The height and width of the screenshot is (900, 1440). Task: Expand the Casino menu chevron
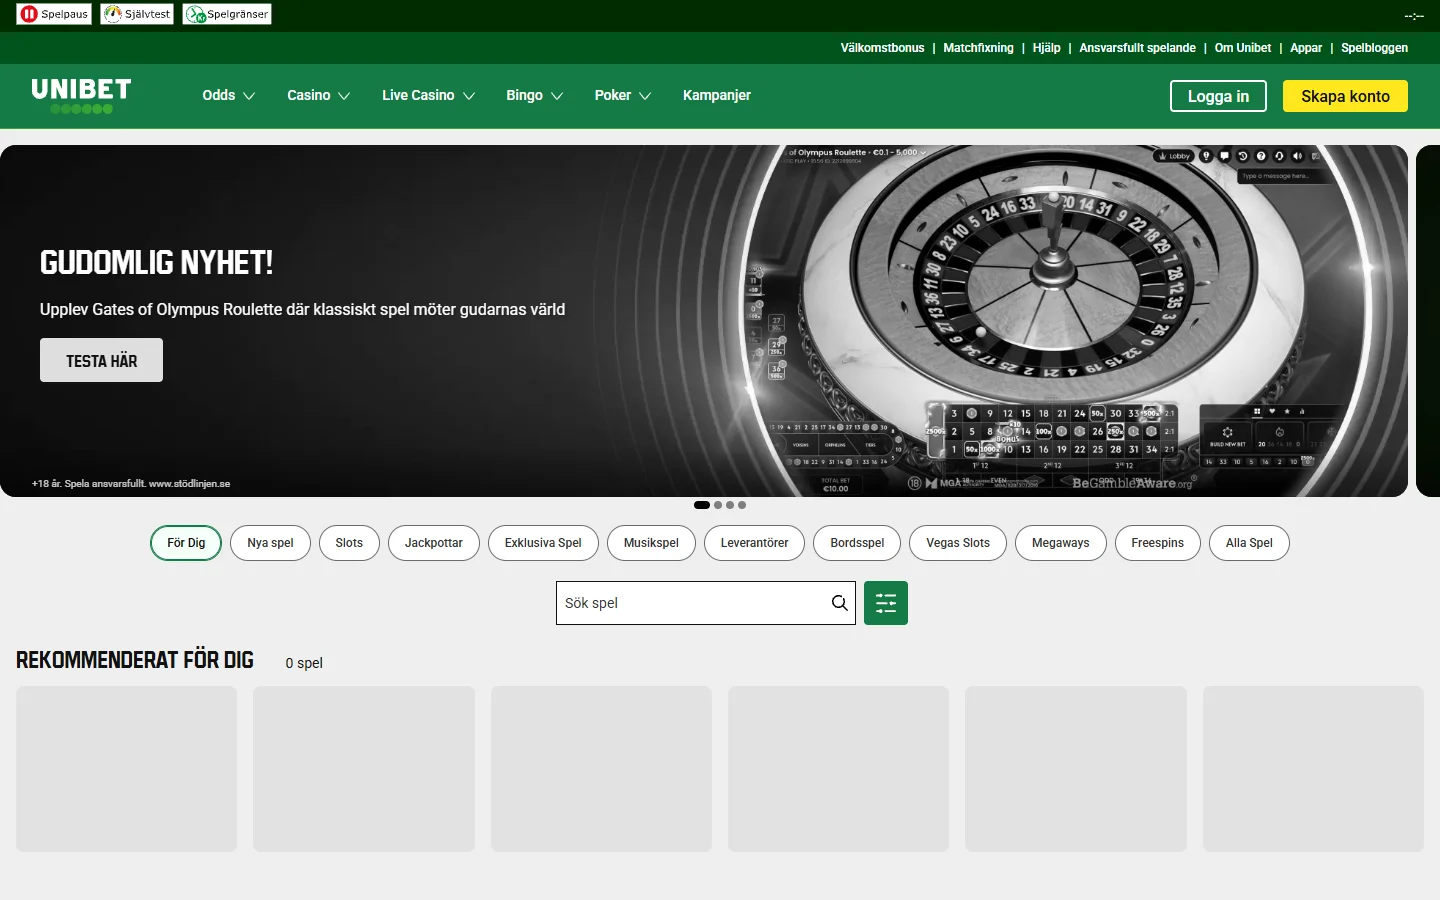[344, 96]
